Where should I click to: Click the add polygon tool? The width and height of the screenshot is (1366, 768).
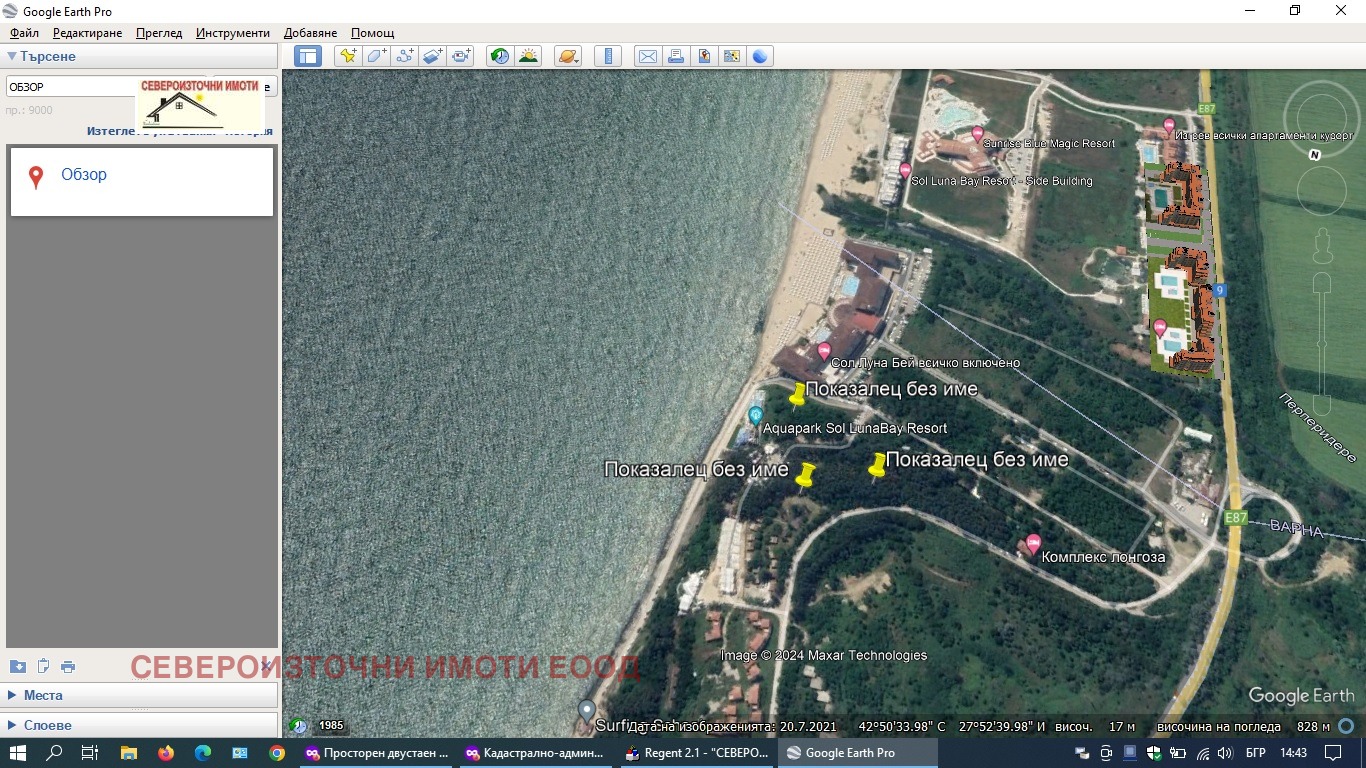(x=376, y=56)
